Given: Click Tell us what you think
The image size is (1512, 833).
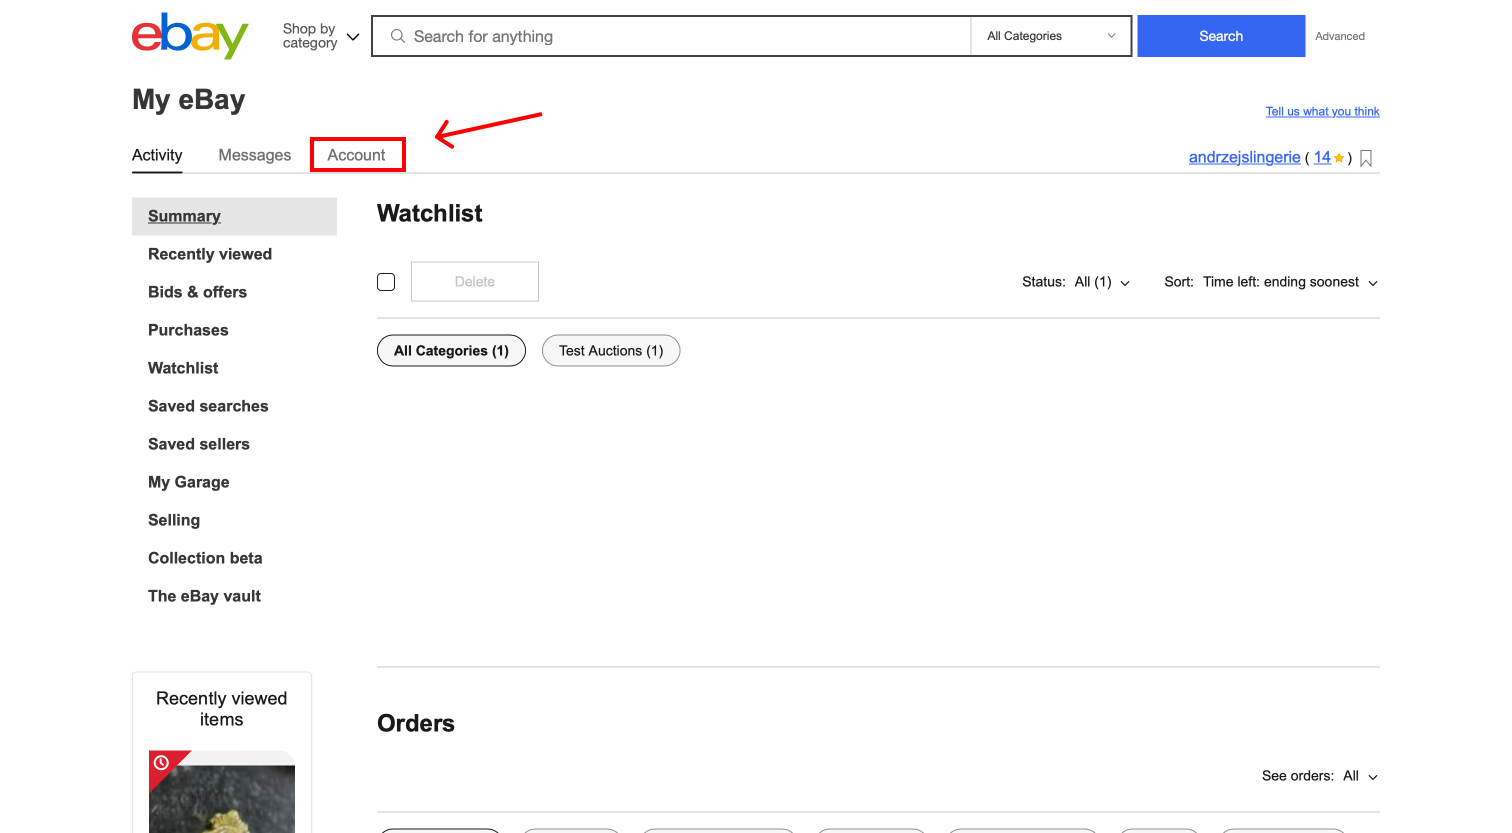Looking at the screenshot, I should click(1322, 111).
